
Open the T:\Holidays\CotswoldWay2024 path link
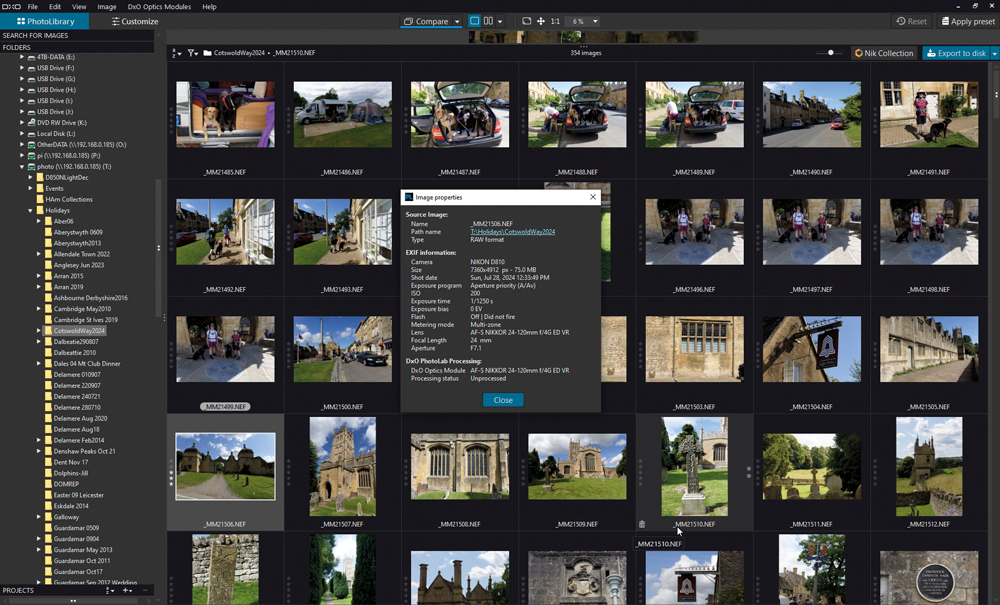pos(512,232)
